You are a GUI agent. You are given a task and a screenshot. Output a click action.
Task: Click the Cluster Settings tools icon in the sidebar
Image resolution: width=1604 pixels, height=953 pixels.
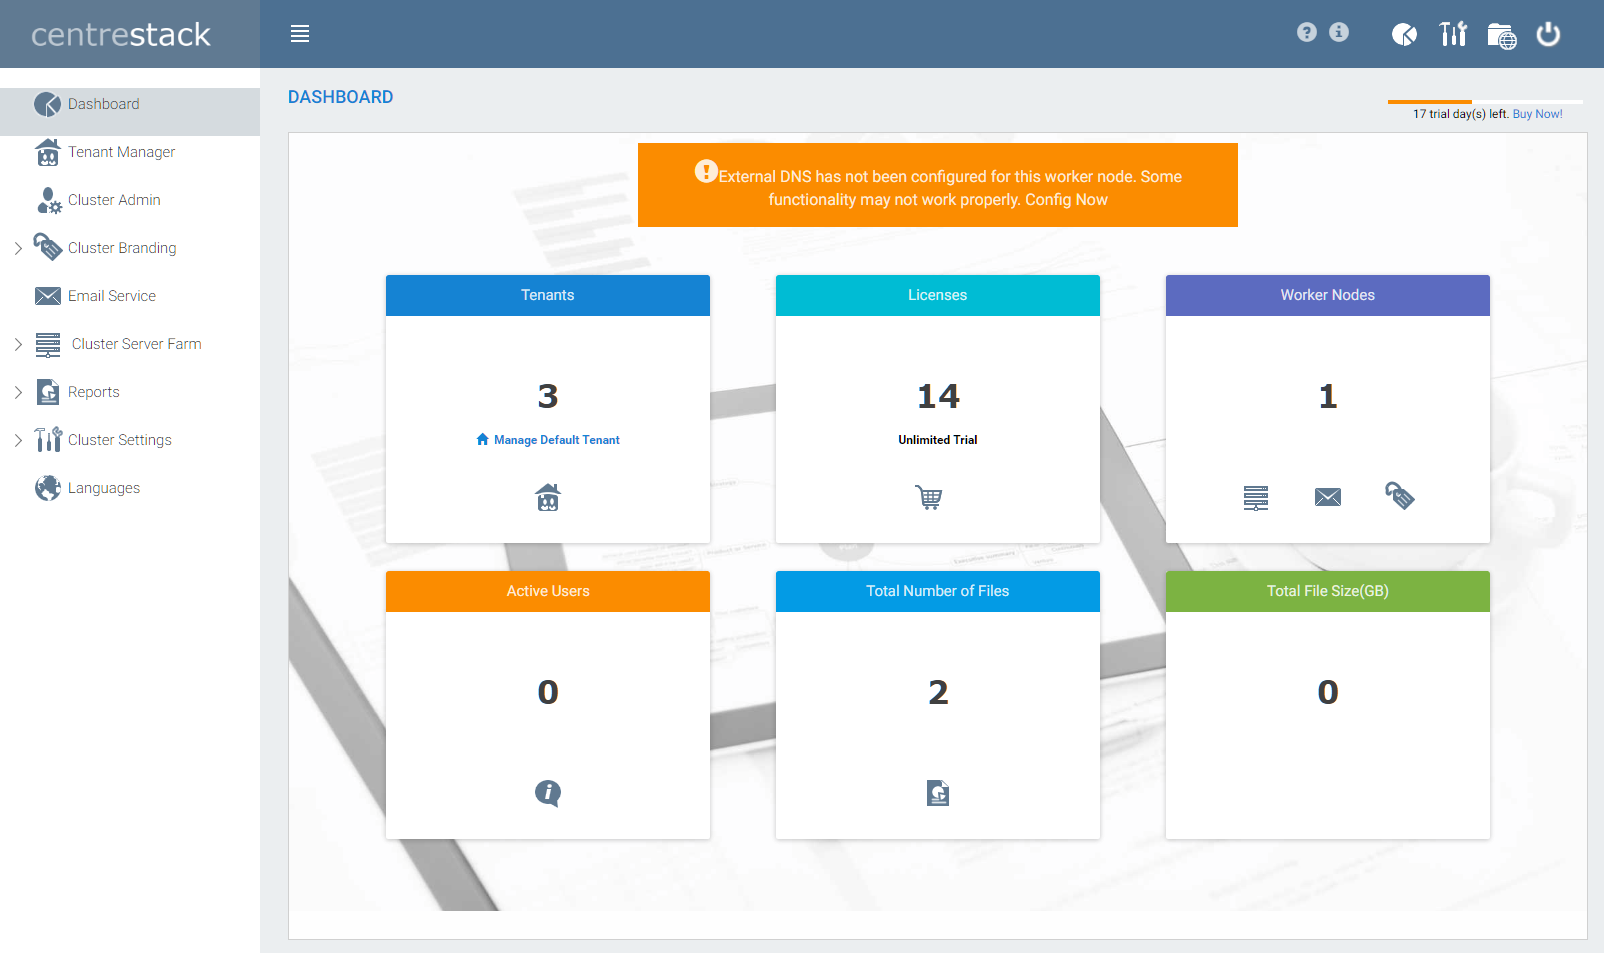(x=48, y=440)
